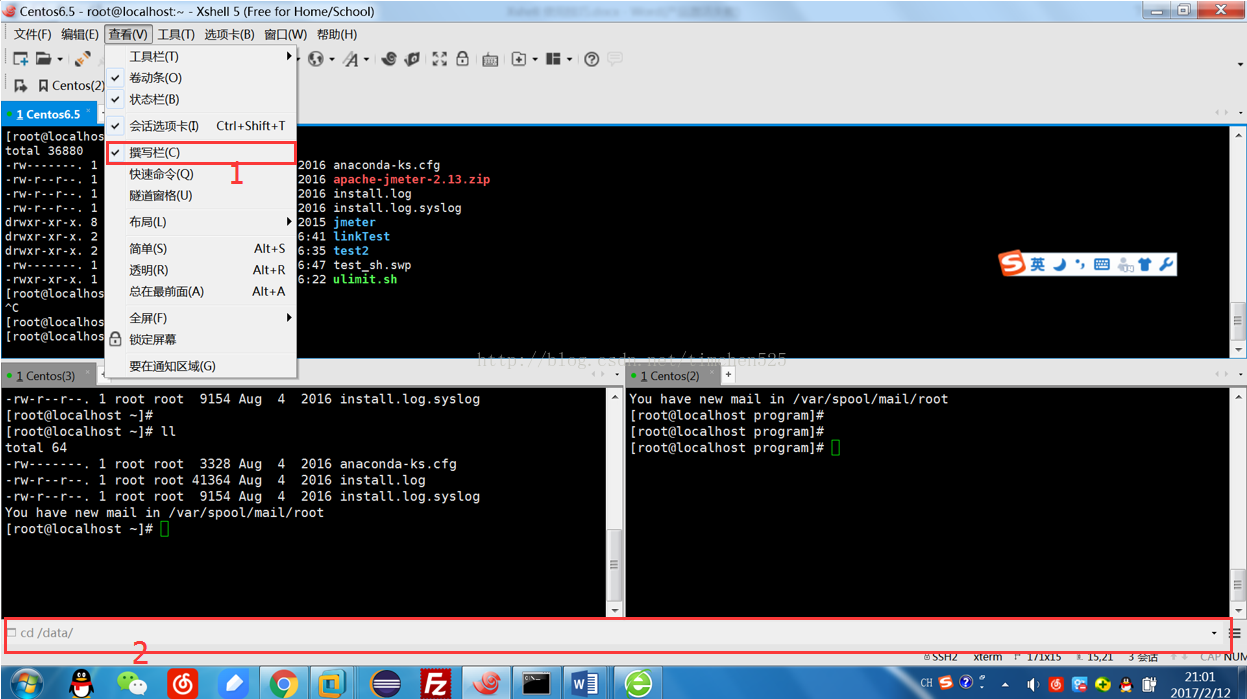Click the Sogou toolbar wrench settings icon
1247x699 pixels.
(1166, 265)
